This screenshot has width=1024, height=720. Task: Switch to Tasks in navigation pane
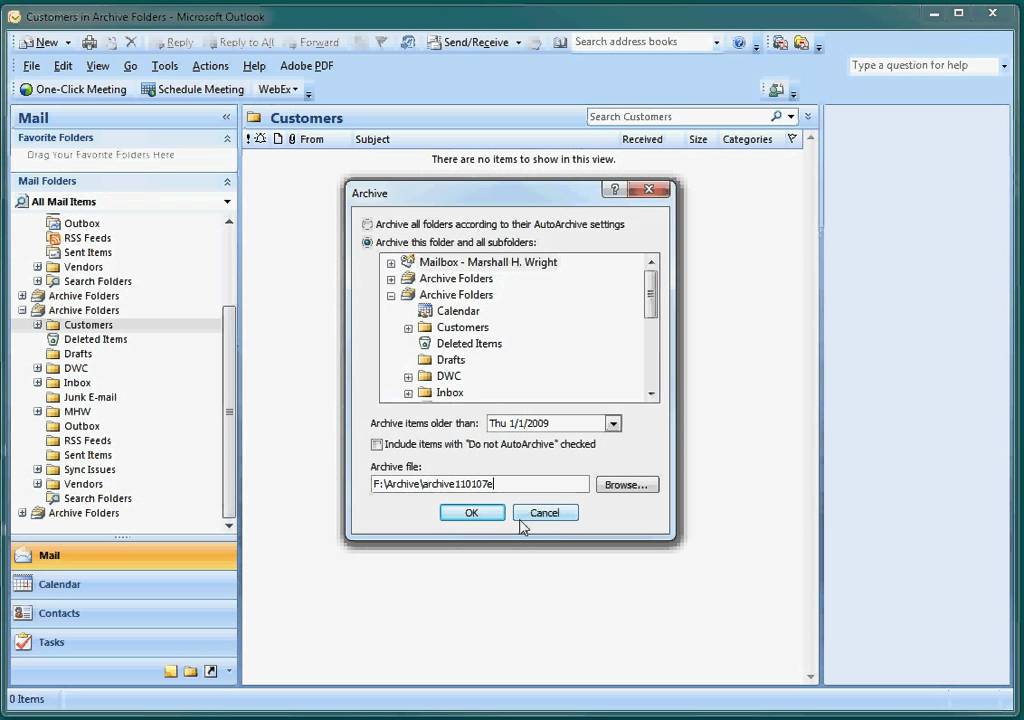click(124, 642)
